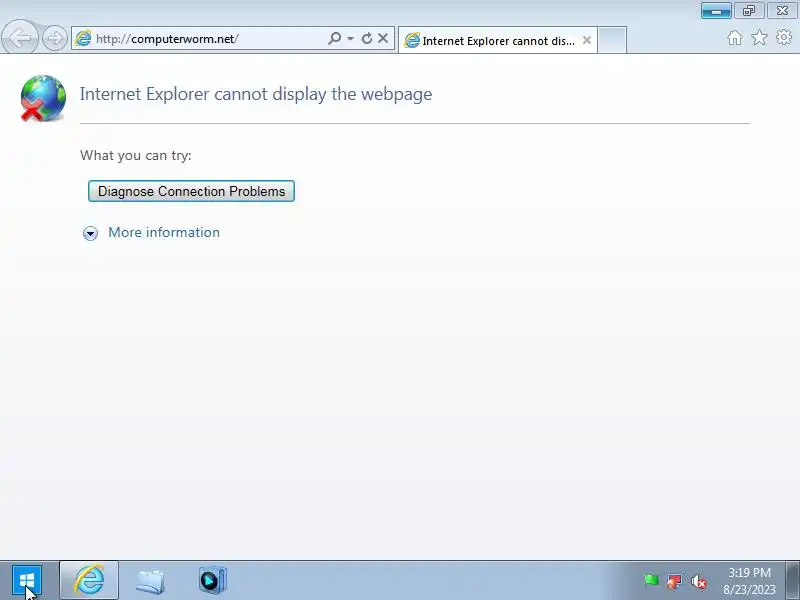Click the More information link text
This screenshot has width=800, height=600.
pos(164,233)
